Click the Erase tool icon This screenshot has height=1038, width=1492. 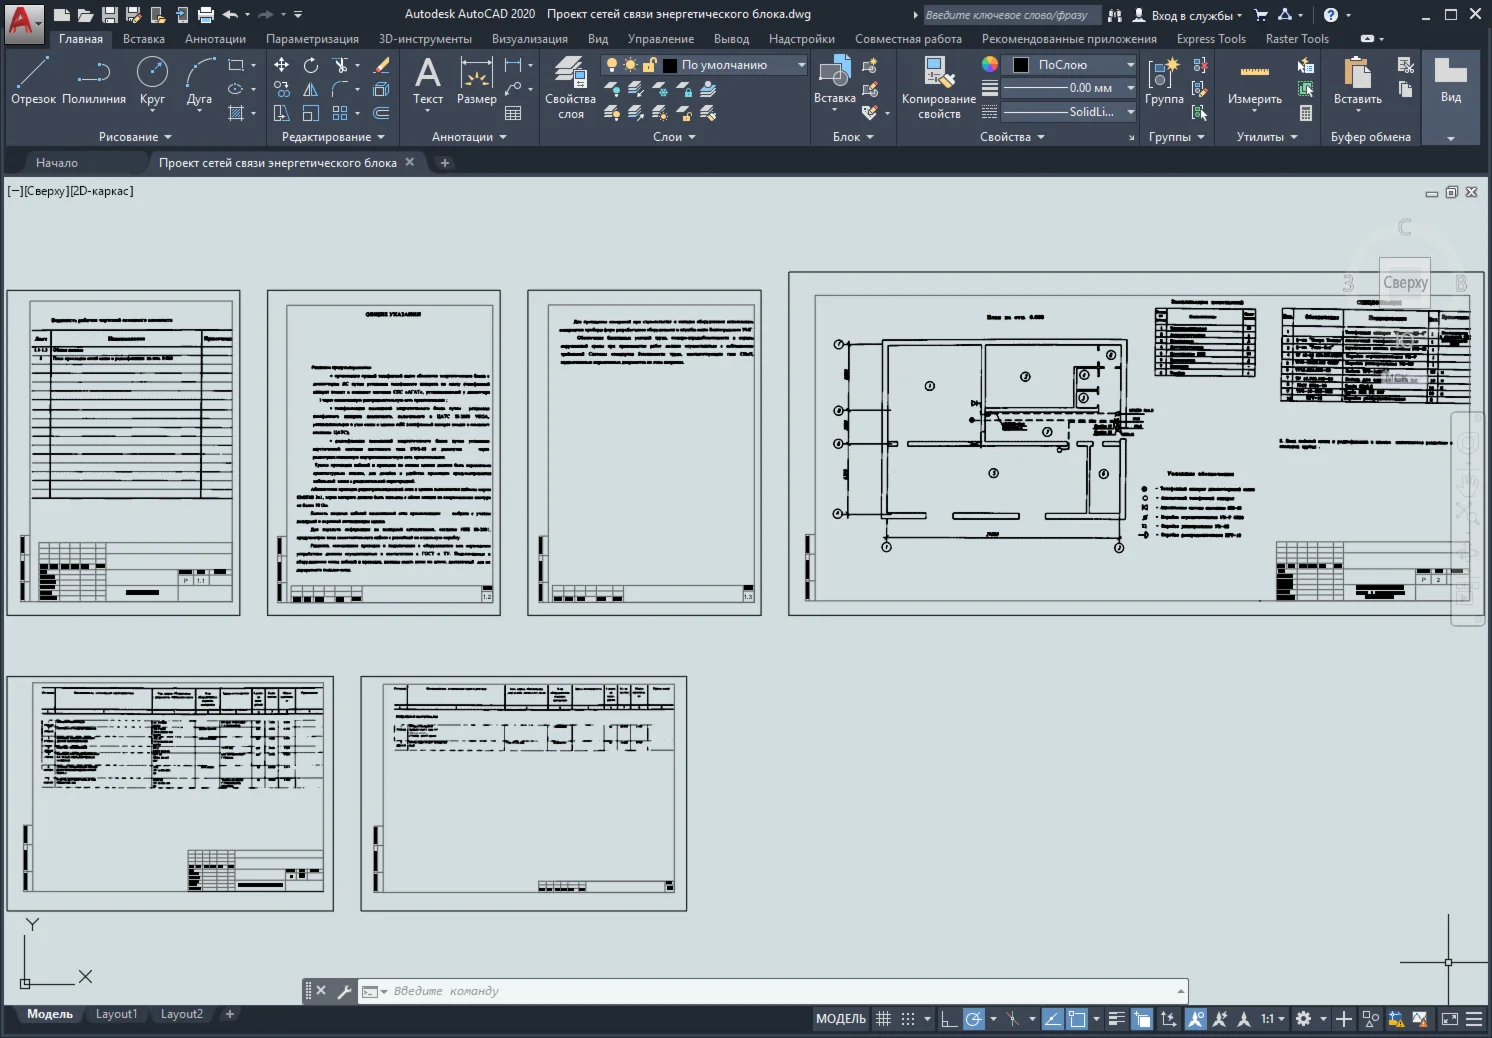(381, 65)
